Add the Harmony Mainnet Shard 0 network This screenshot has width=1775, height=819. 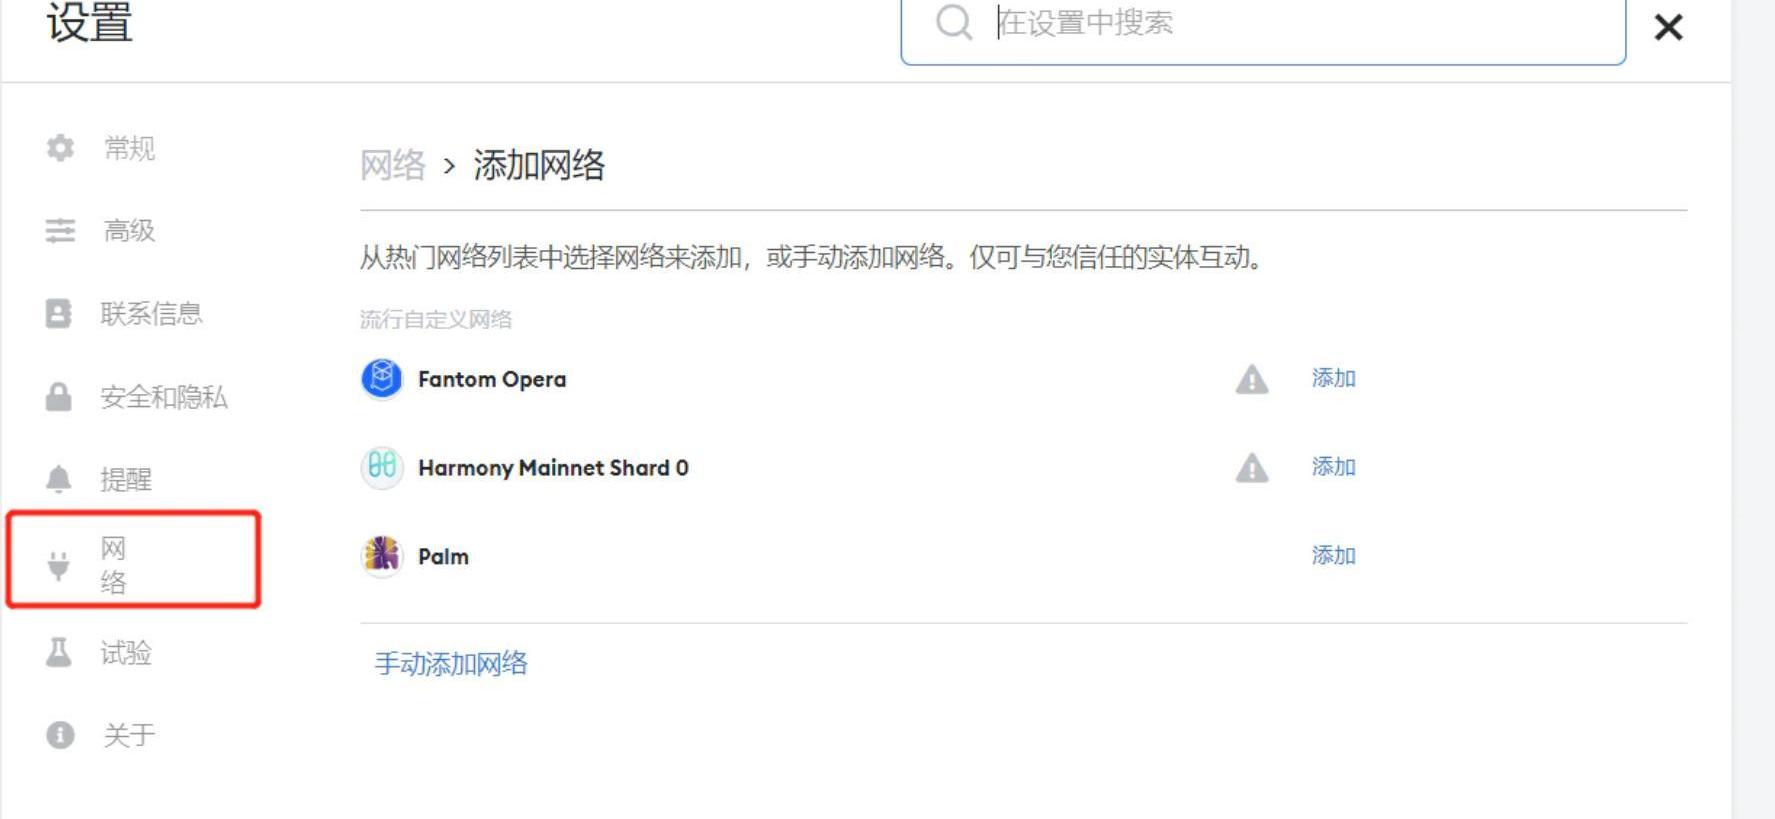[x=1334, y=466]
